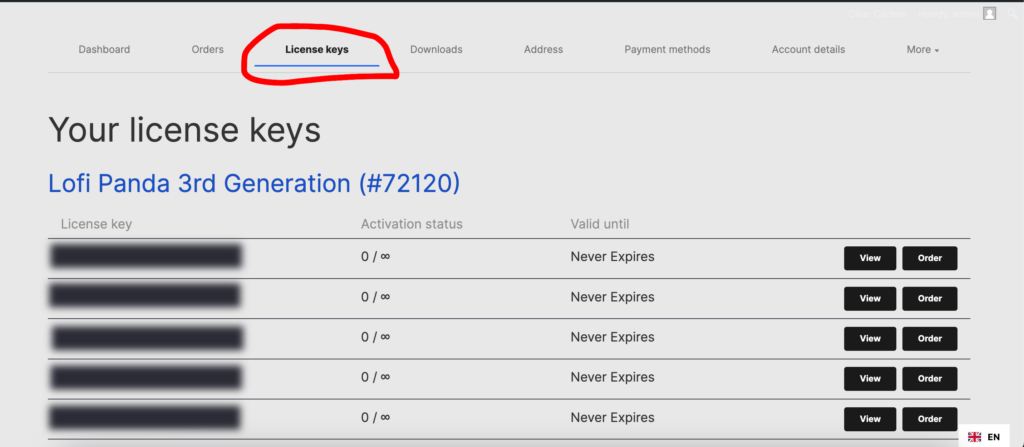
Task: Click the admin avatar icon
Action: [x=990, y=14]
